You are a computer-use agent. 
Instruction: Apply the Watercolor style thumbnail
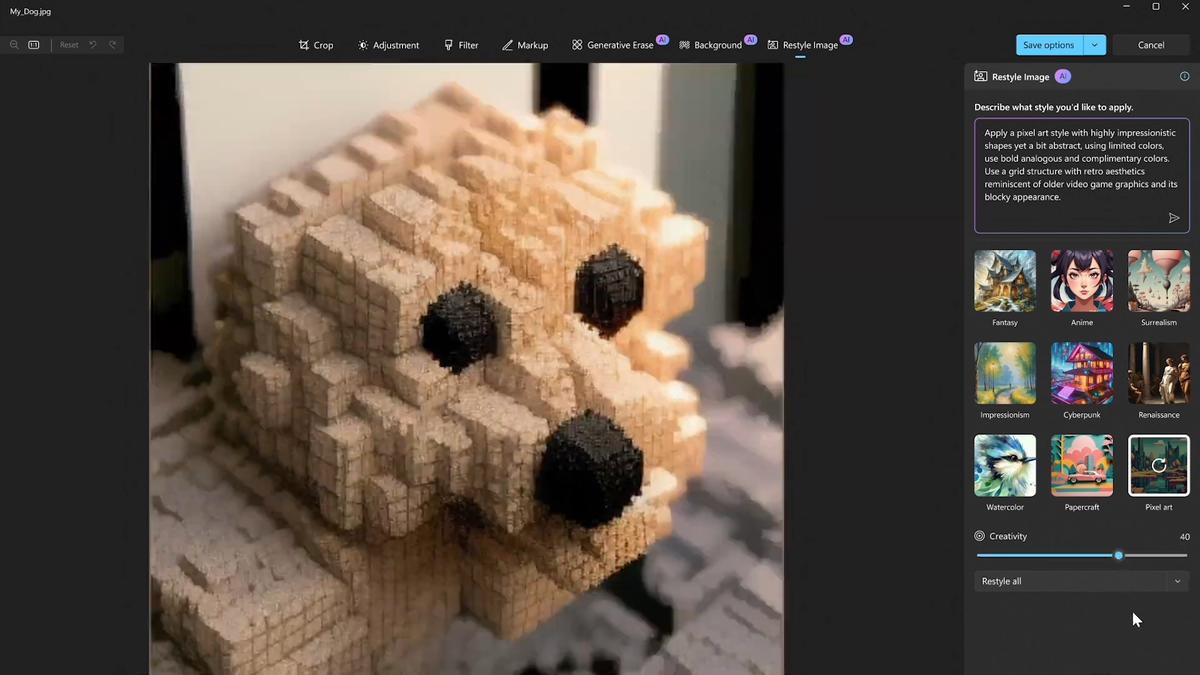click(x=1005, y=465)
